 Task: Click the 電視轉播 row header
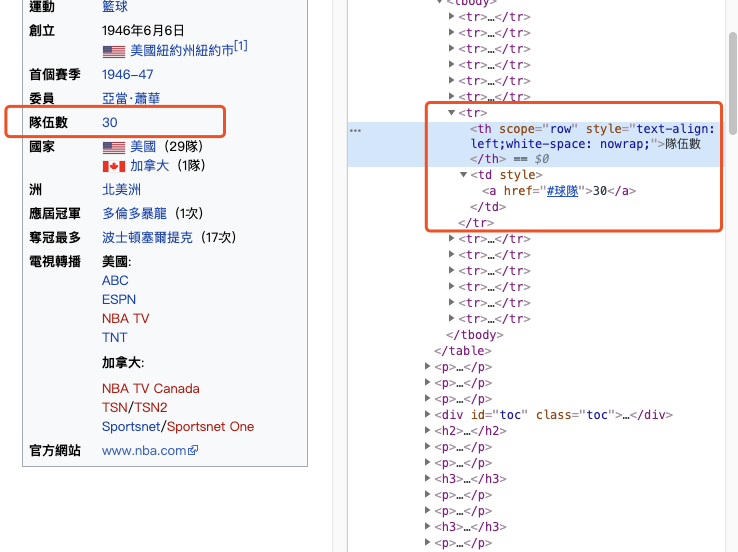55,262
